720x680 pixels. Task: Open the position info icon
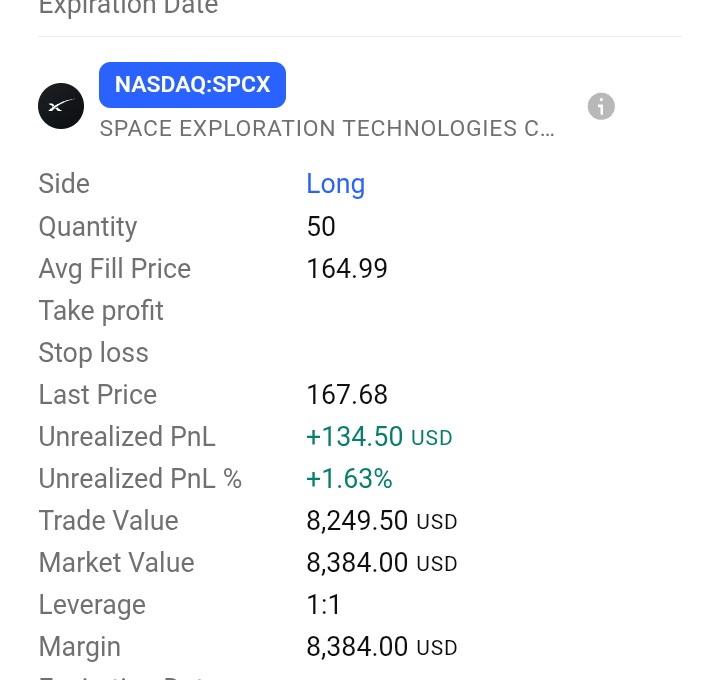tap(601, 106)
